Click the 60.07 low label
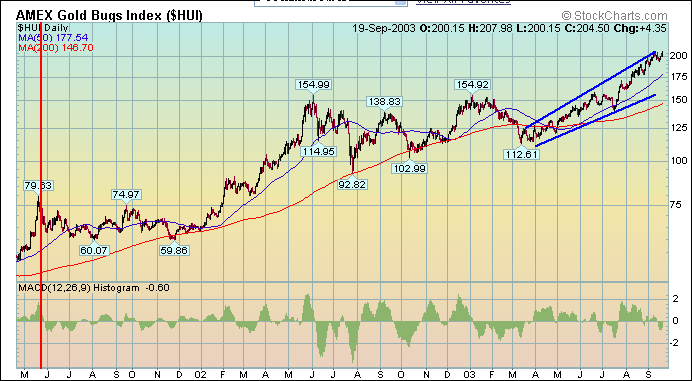 pos(94,250)
